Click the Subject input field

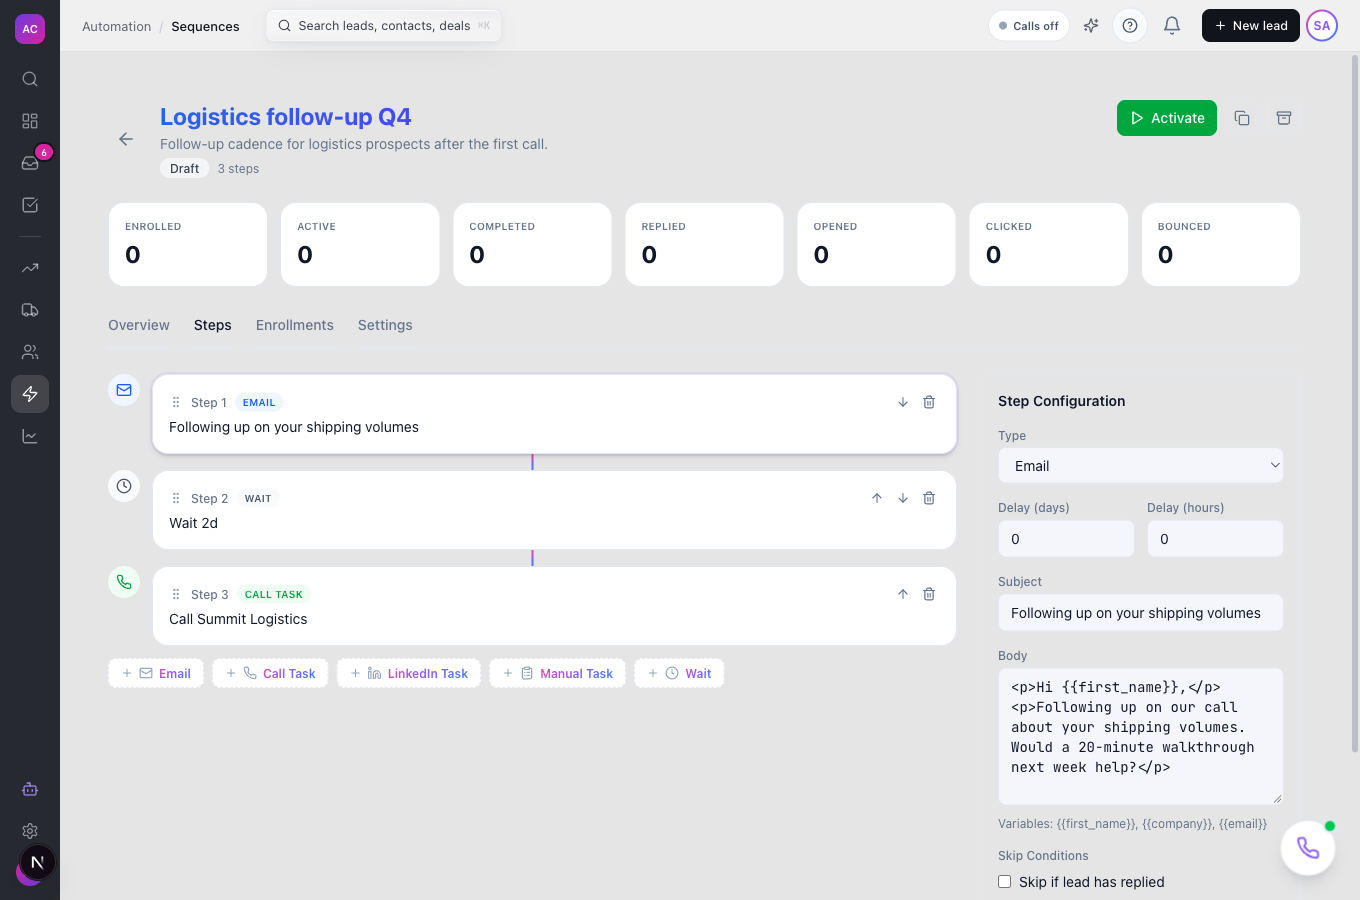[1140, 613]
